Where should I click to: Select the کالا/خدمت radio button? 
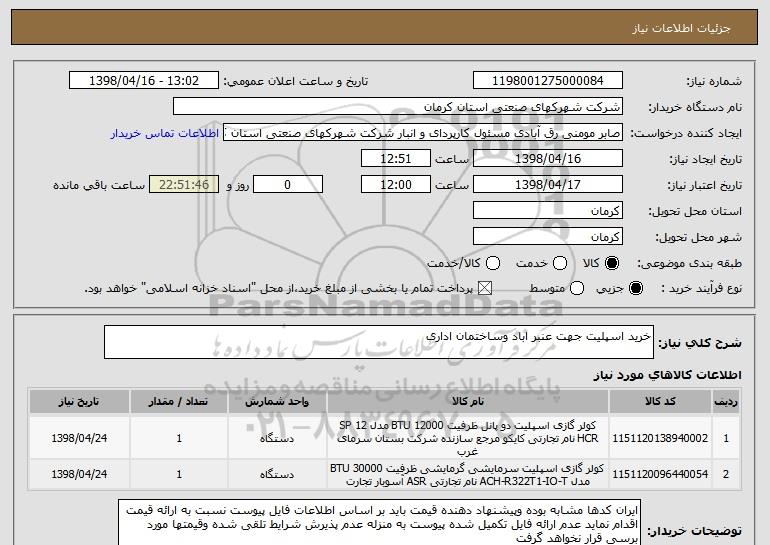(x=493, y=264)
